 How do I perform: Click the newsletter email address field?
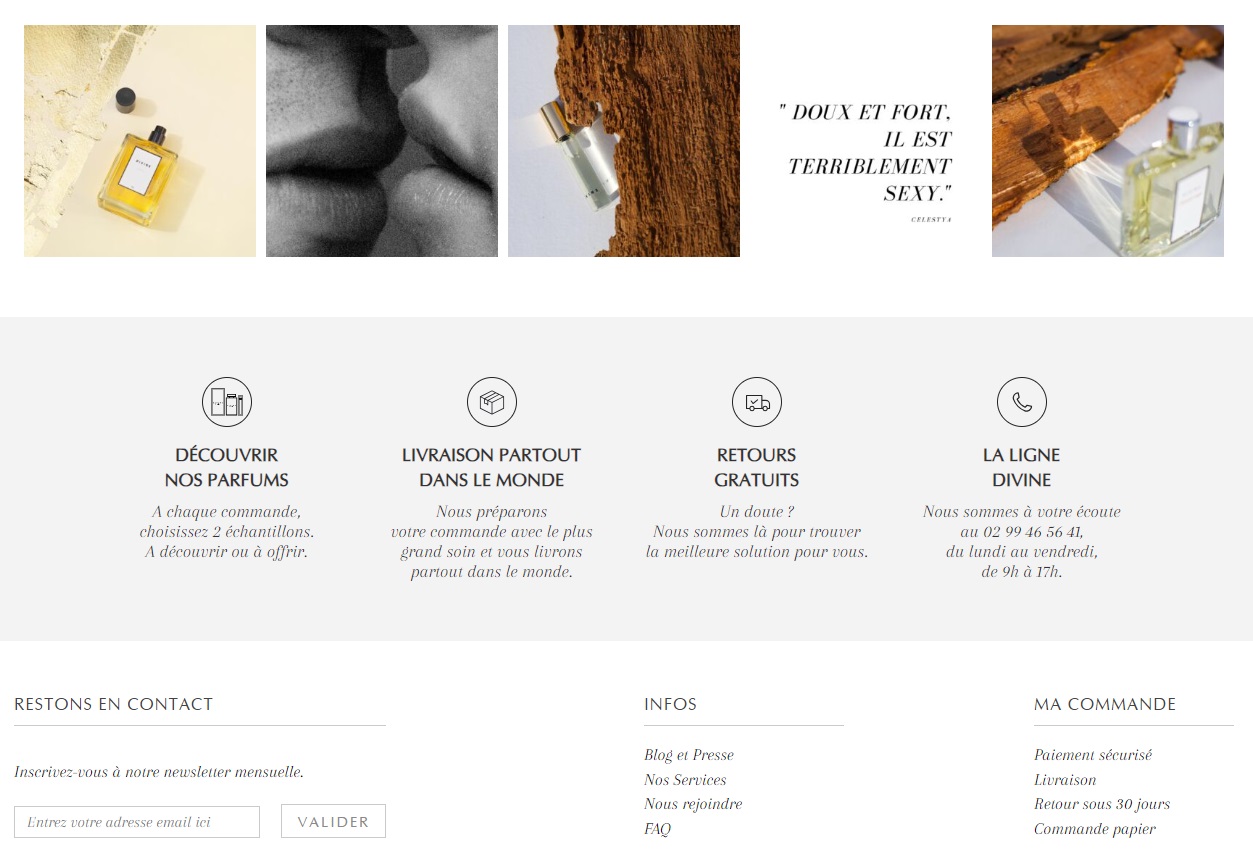pyautogui.click(x=137, y=822)
